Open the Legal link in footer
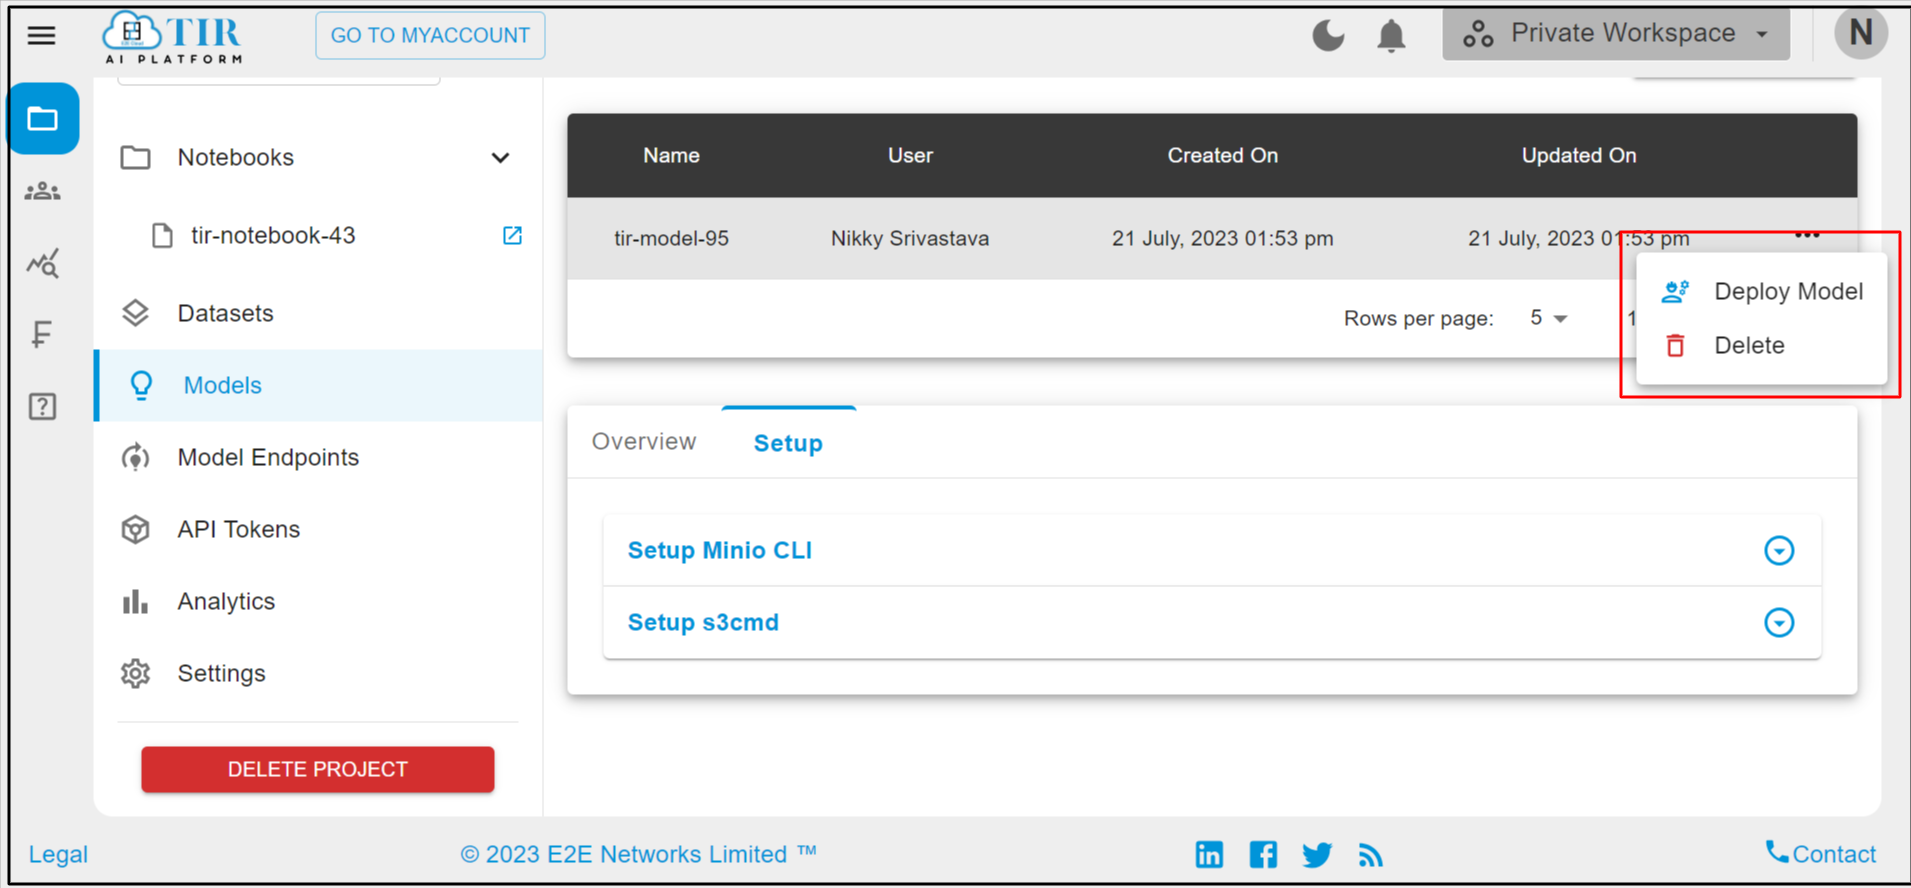 pyautogui.click(x=58, y=854)
